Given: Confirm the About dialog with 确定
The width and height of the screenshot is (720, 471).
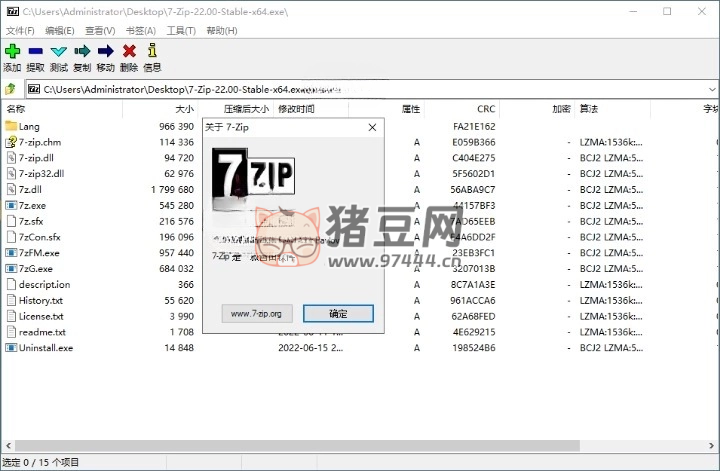Looking at the screenshot, I should coord(338,313).
